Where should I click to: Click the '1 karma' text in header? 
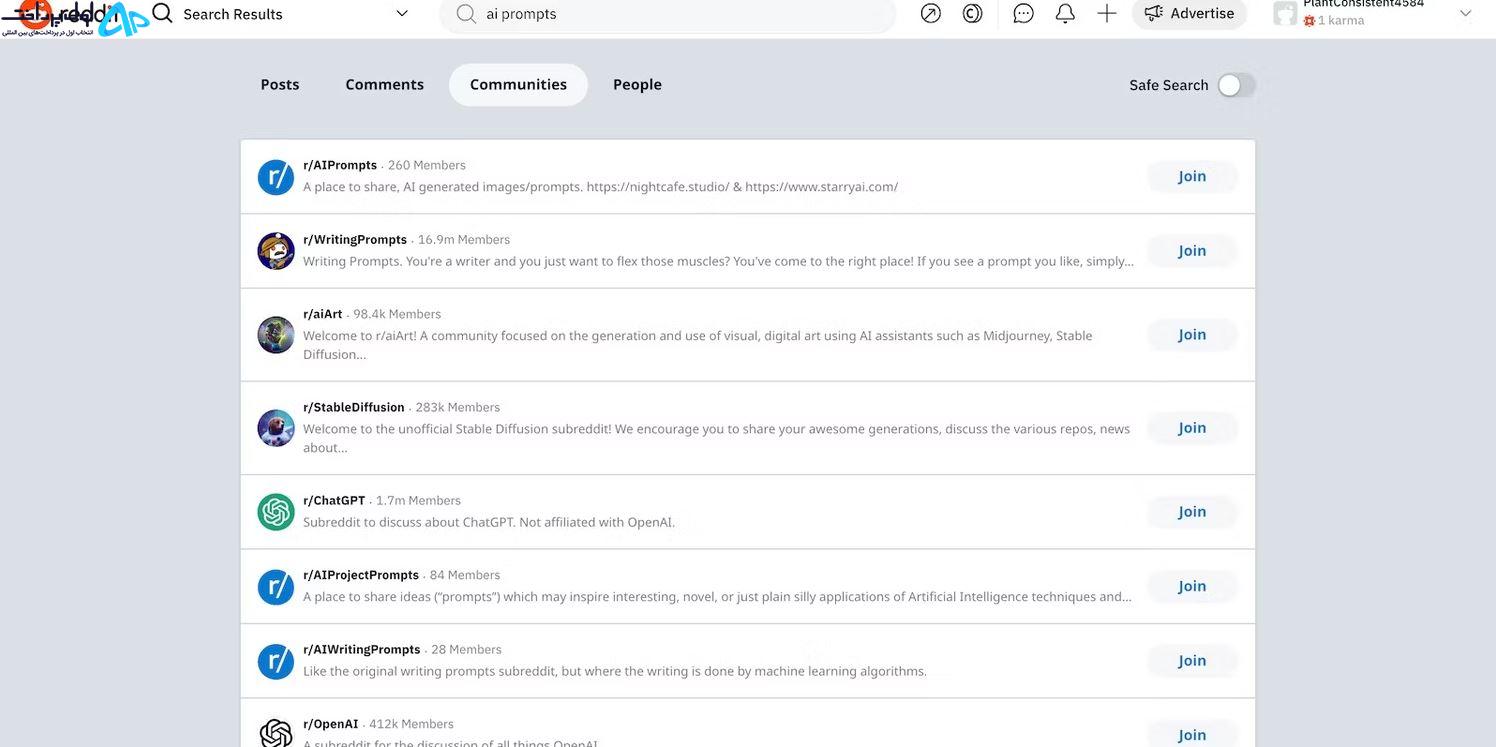tap(1341, 20)
